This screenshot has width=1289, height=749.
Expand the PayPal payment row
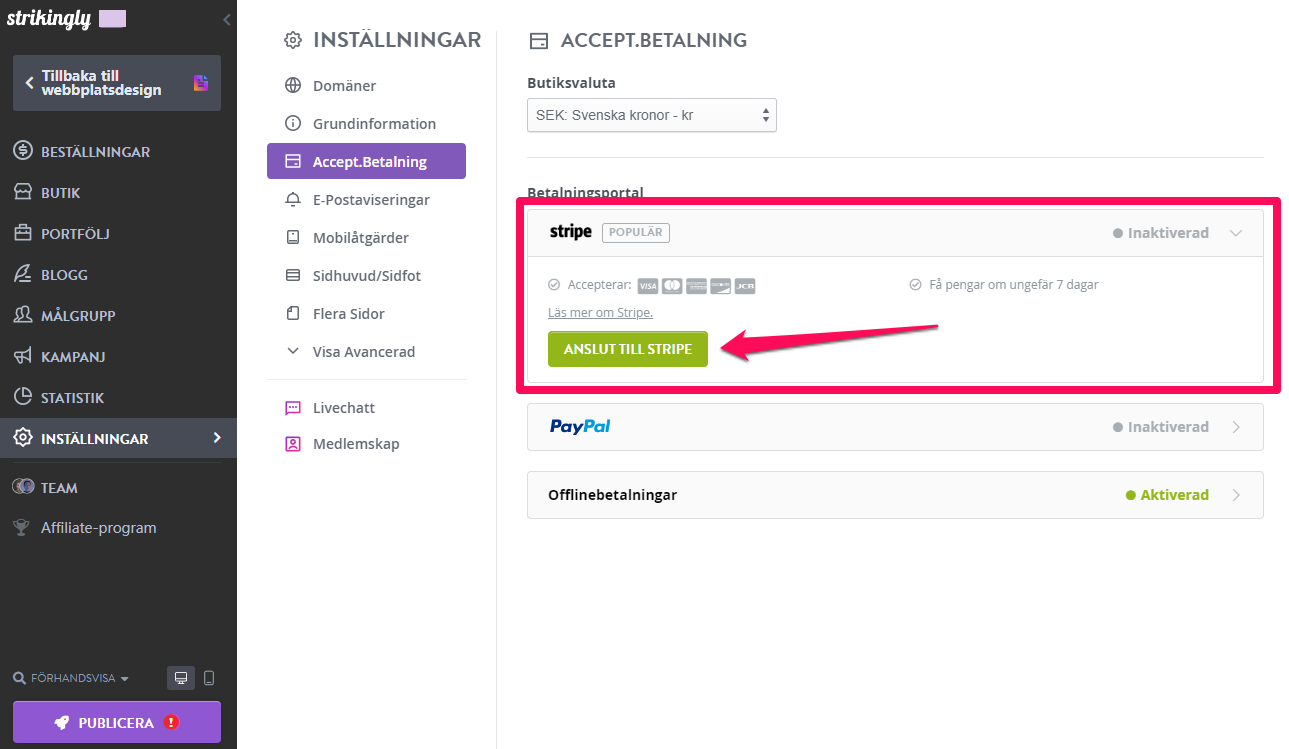pyautogui.click(x=895, y=427)
